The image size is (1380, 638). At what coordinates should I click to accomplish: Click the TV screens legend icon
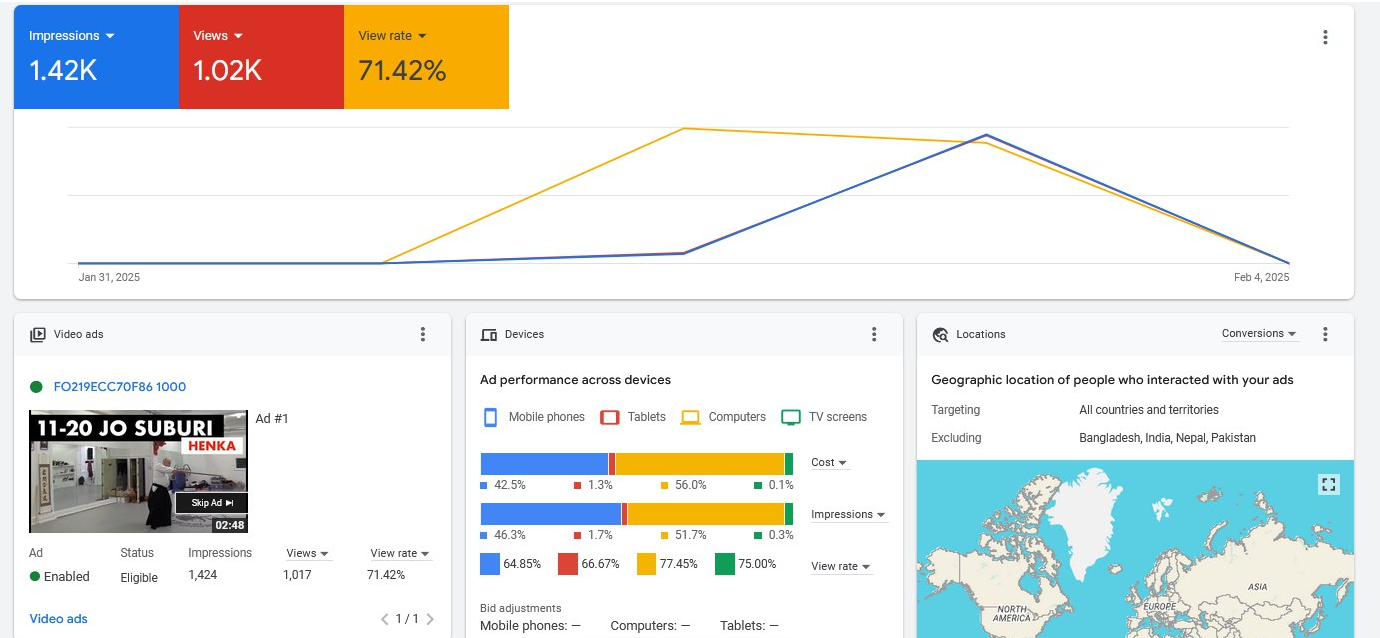(791, 417)
